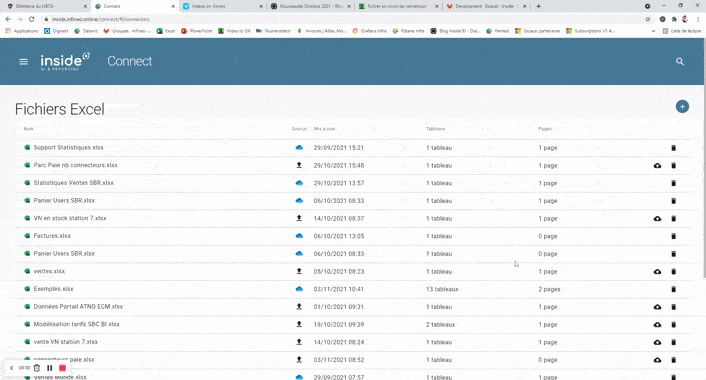Delete Données Portail ATNO ECM.xlsx
Viewport: 706px width, 380px height.
(x=674, y=307)
